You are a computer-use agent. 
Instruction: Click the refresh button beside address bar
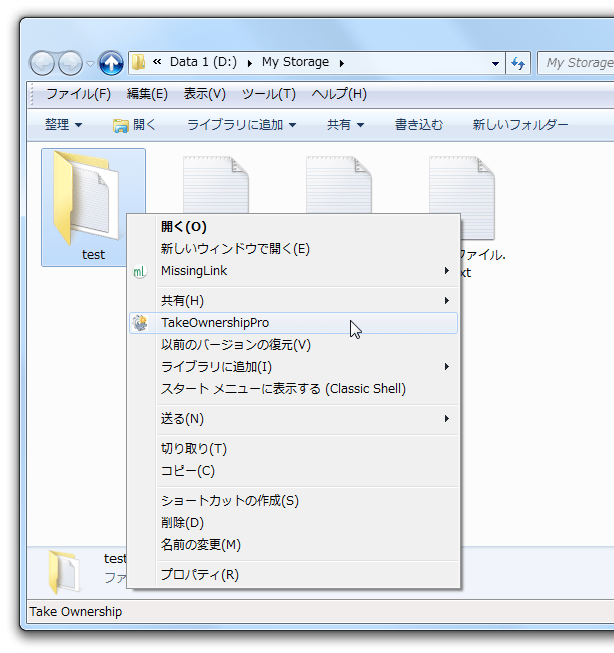pos(518,63)
